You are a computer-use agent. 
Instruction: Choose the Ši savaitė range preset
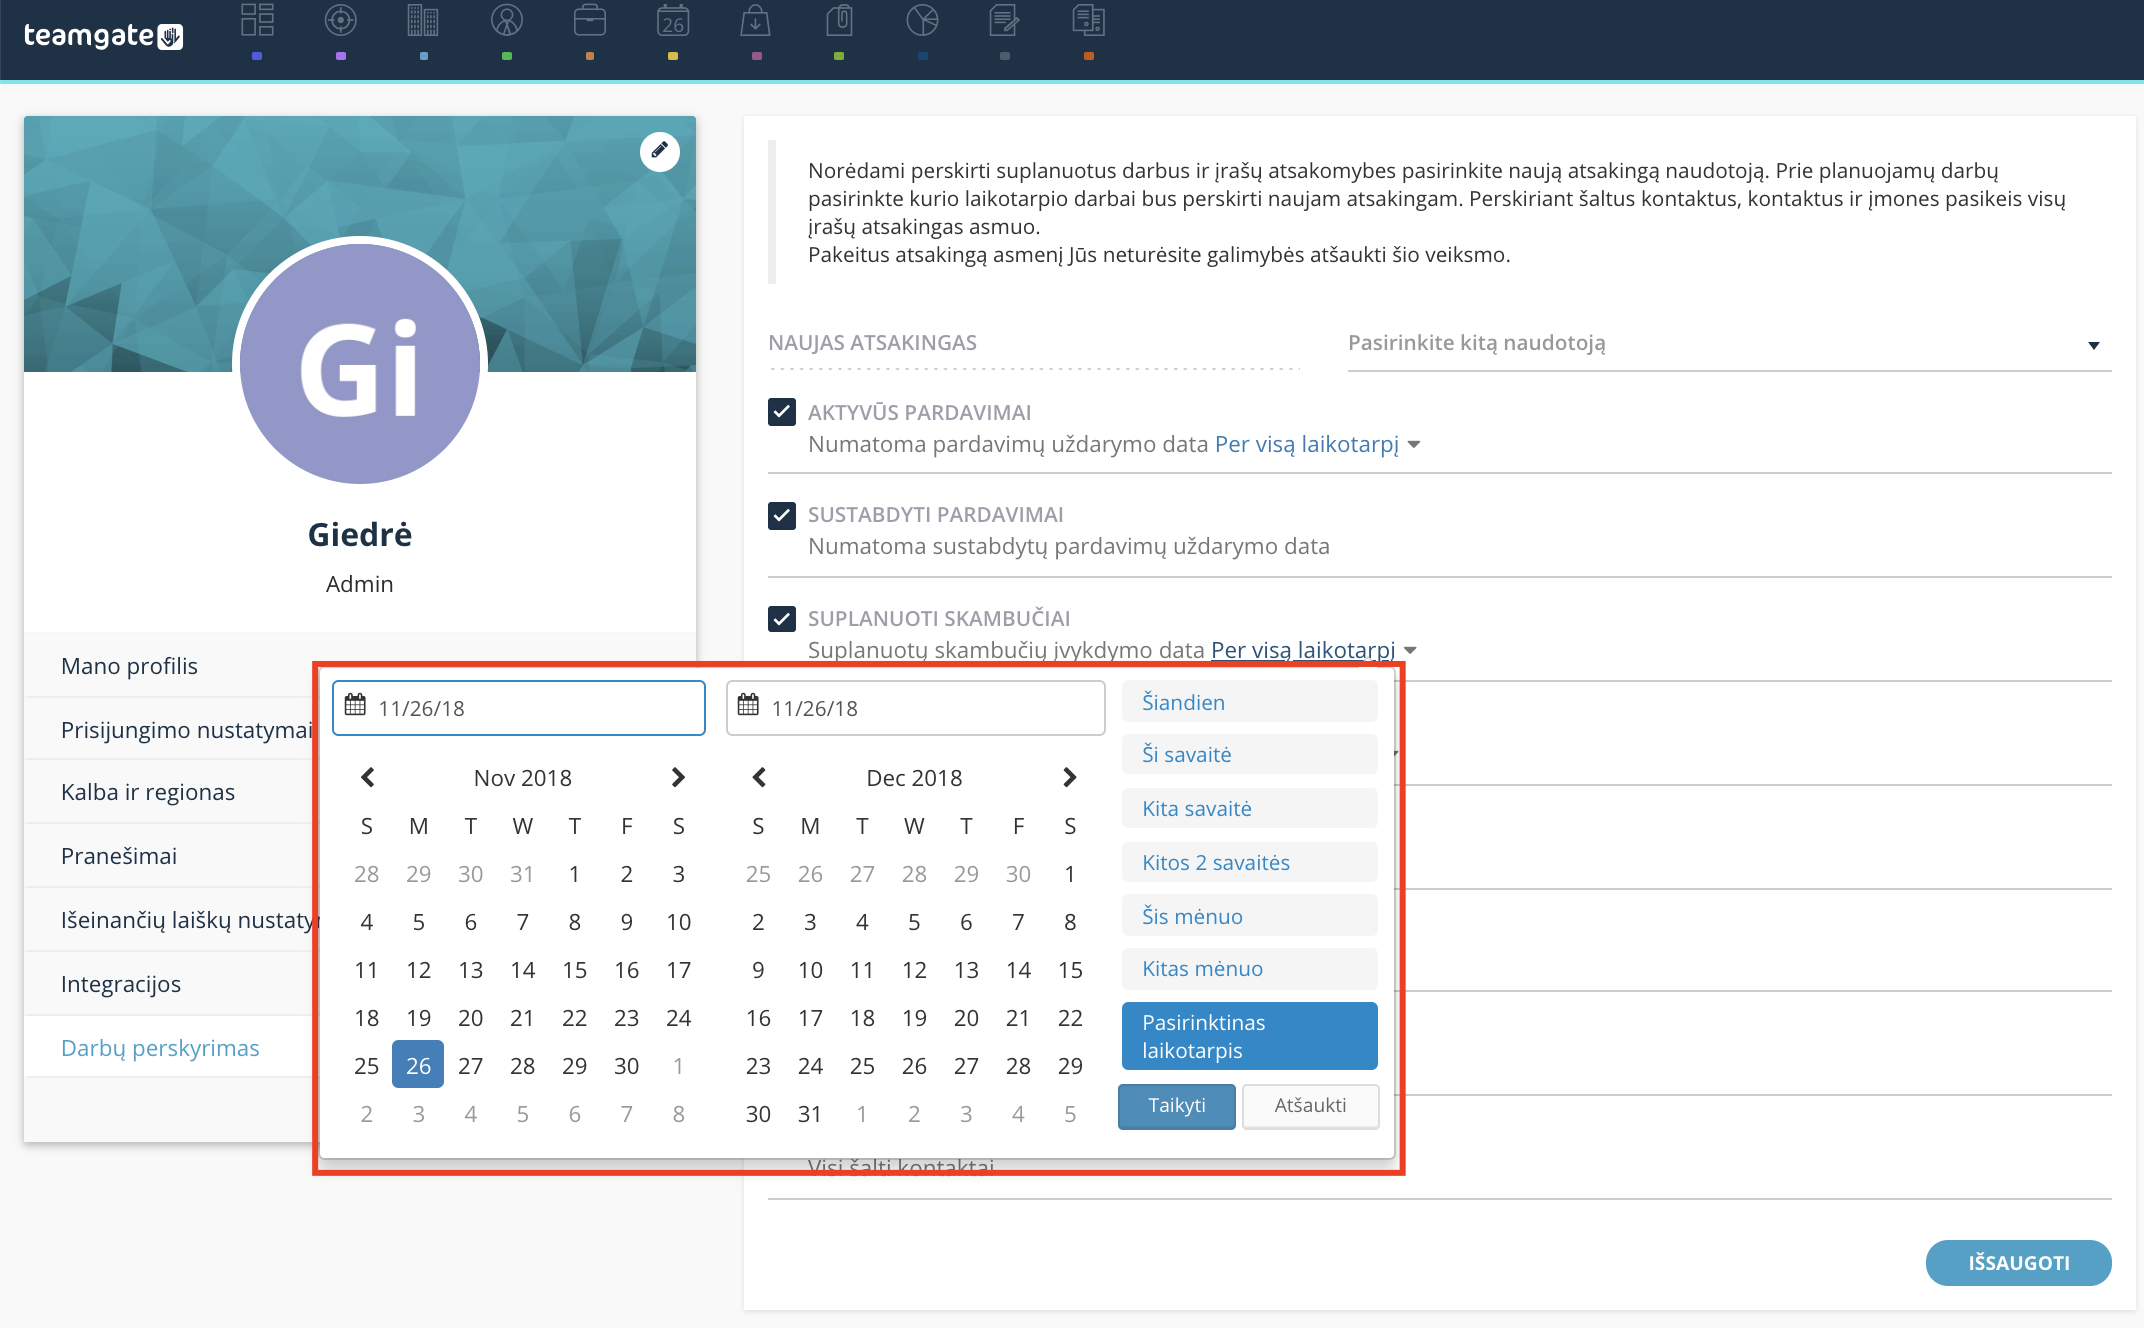pos(1250,755)
